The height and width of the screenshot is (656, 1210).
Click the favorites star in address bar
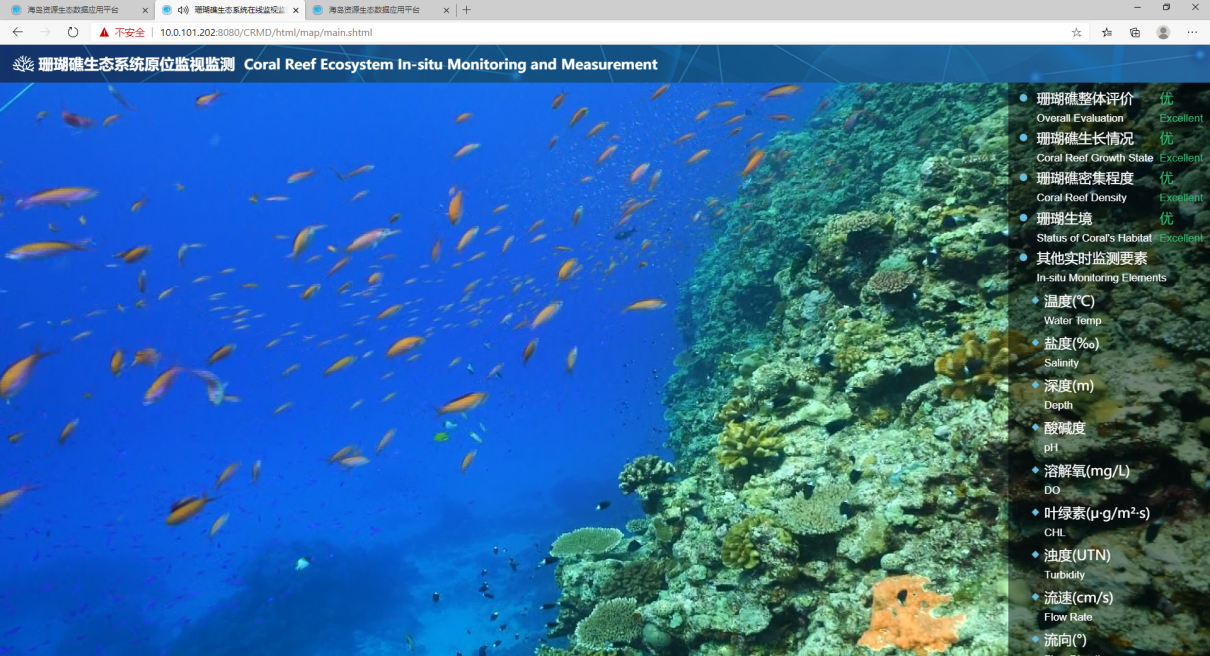(1077, 32)
